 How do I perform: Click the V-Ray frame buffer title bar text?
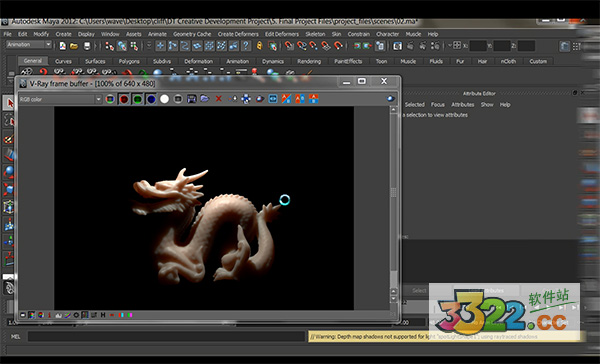92,83
